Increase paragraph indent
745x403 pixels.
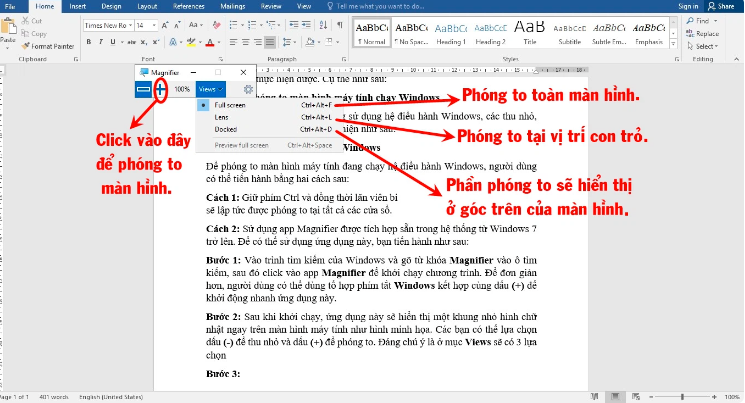pos(306,25)
